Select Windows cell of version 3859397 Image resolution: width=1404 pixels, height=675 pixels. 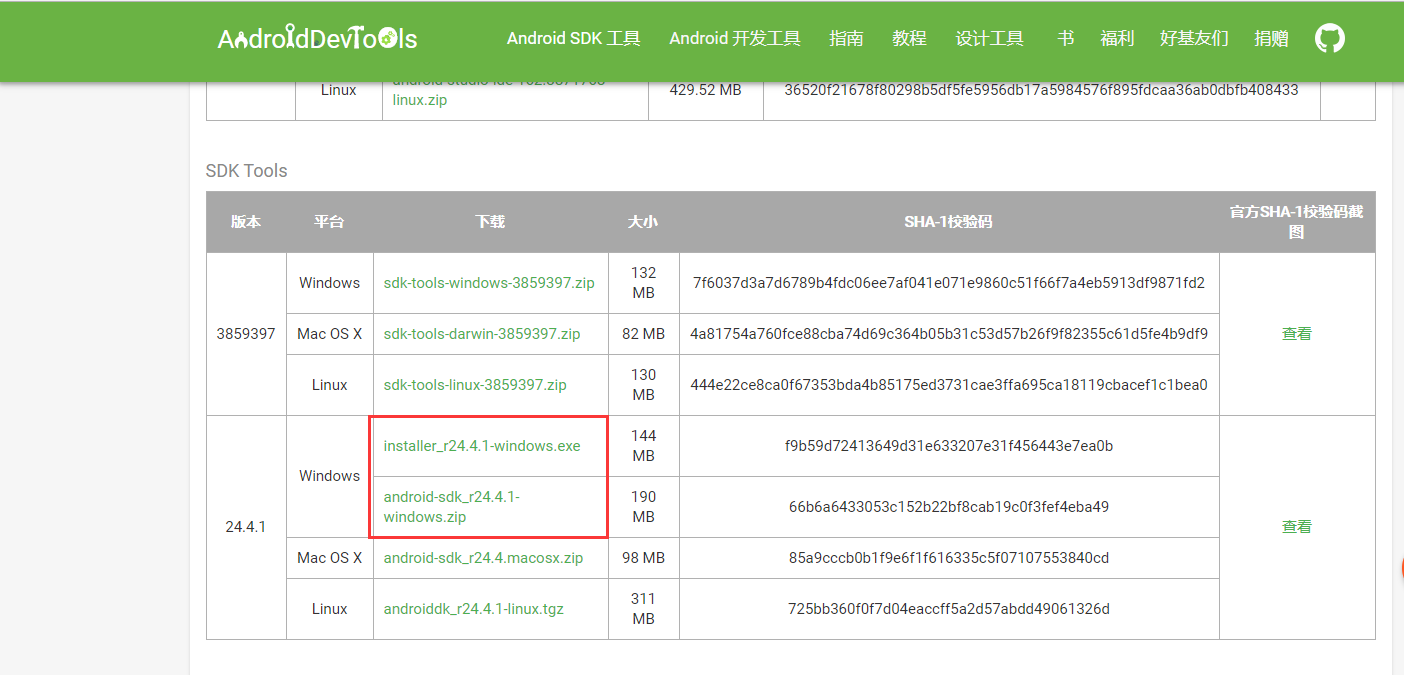[x=329, y=283]
